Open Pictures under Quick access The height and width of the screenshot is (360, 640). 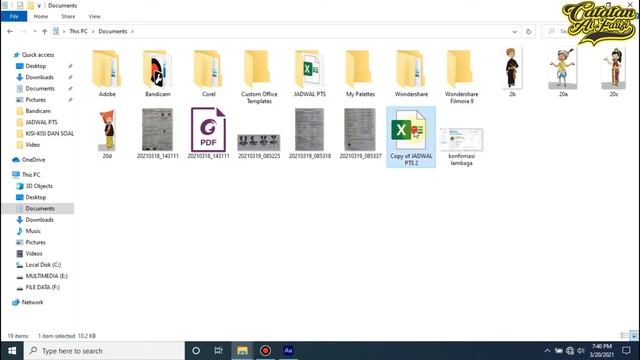(36, 100)
